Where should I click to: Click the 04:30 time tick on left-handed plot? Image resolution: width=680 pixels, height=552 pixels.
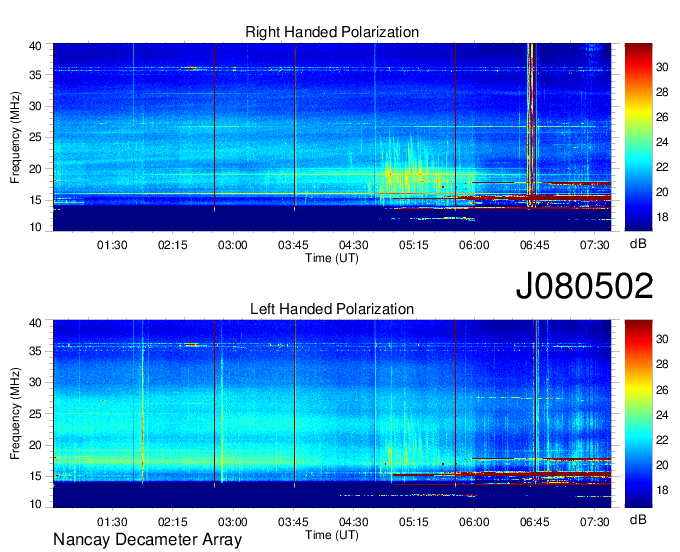353,522
